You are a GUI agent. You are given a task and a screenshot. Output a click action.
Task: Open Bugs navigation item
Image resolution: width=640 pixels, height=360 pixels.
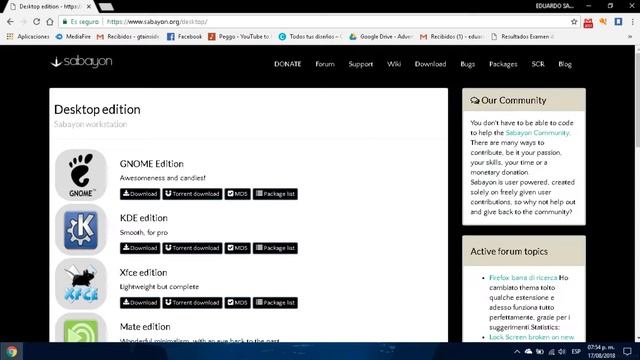(467, 64)
